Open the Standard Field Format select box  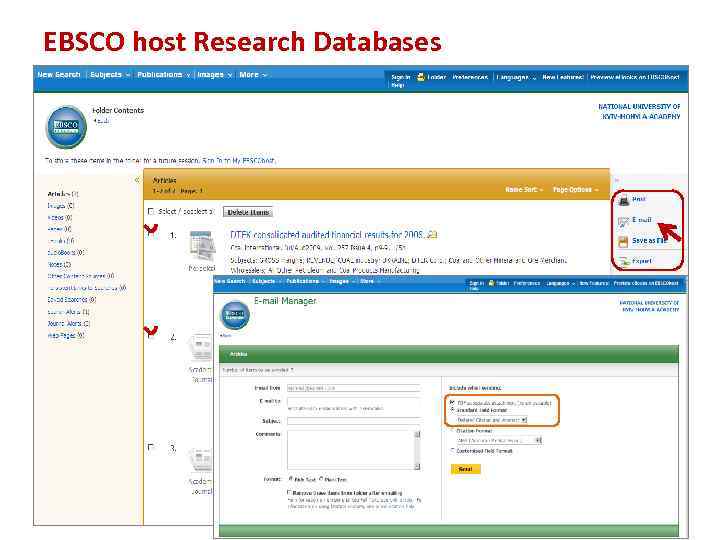pos(492,420)
